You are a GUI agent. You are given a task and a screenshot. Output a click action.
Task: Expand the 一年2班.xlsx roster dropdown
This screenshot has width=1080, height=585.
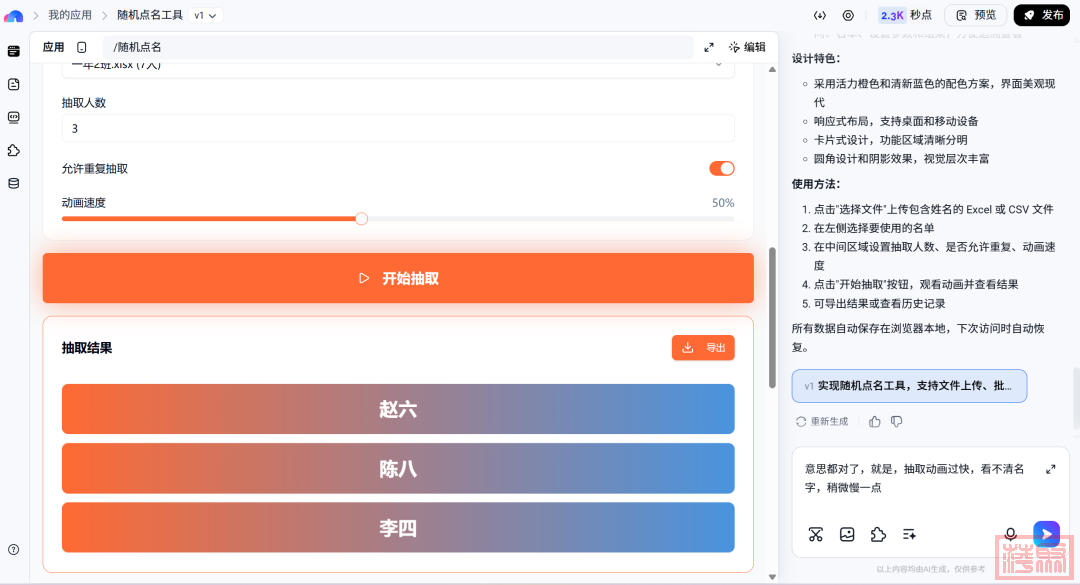point(718,65)
